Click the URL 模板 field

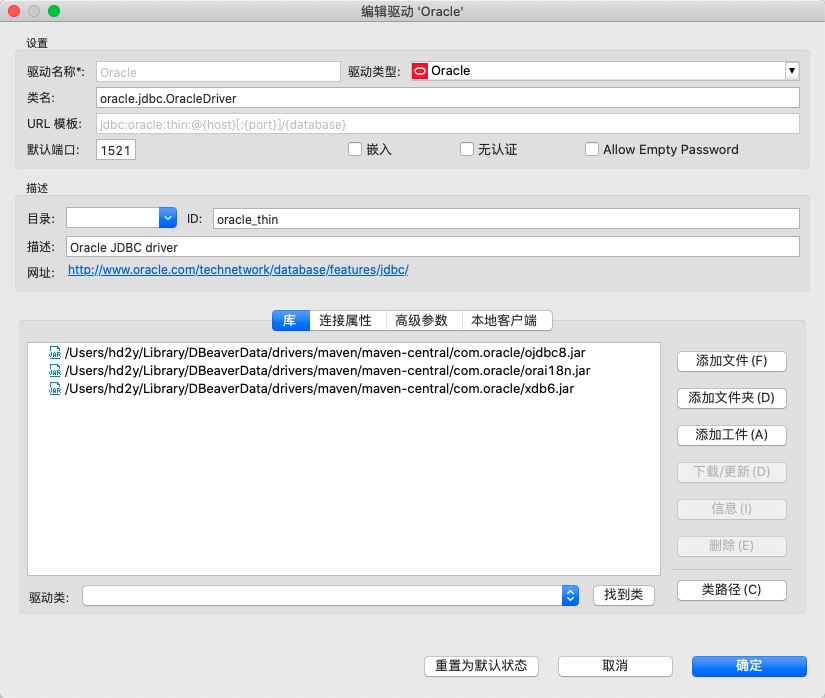(448, 124)
